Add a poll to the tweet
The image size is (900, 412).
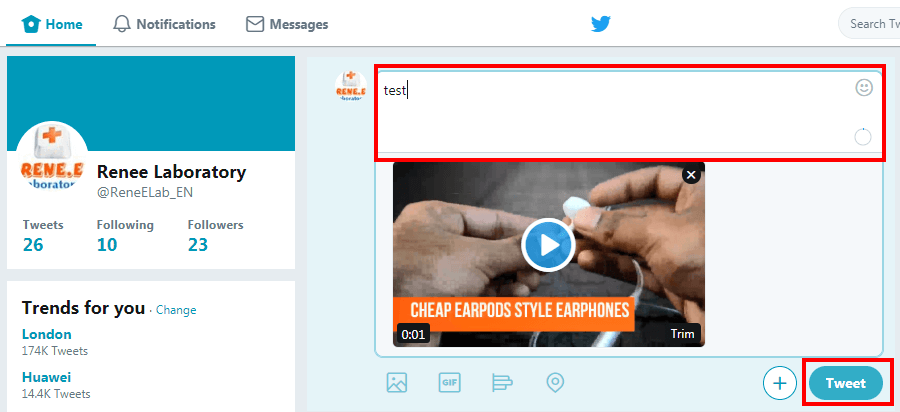tap(502, 382)
